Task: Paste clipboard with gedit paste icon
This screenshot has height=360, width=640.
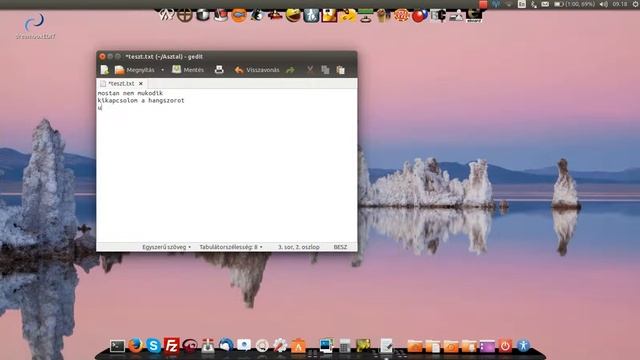Action: 340,70
